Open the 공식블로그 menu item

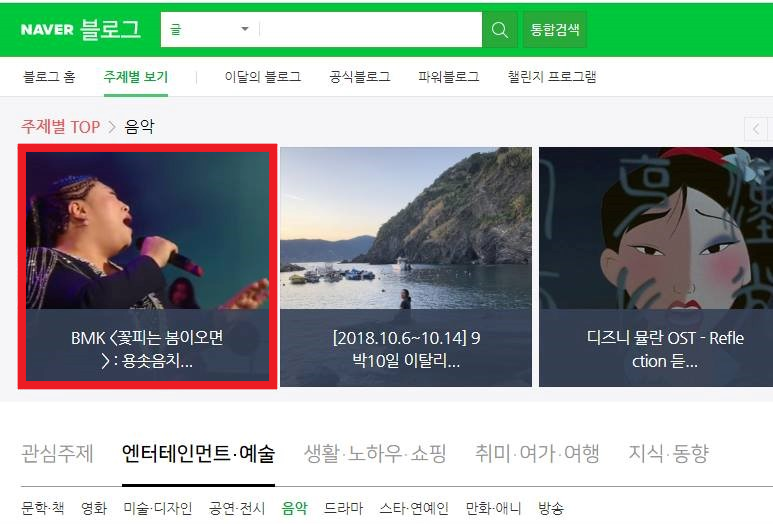pos(360,77)
